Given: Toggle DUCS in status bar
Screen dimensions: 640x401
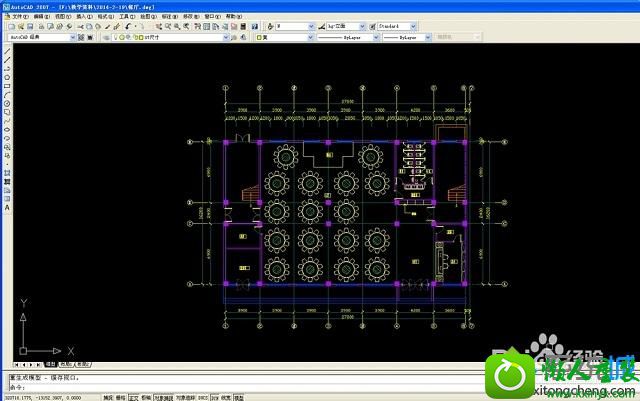Looking at the screenshot, I should [x=203, y=397].
